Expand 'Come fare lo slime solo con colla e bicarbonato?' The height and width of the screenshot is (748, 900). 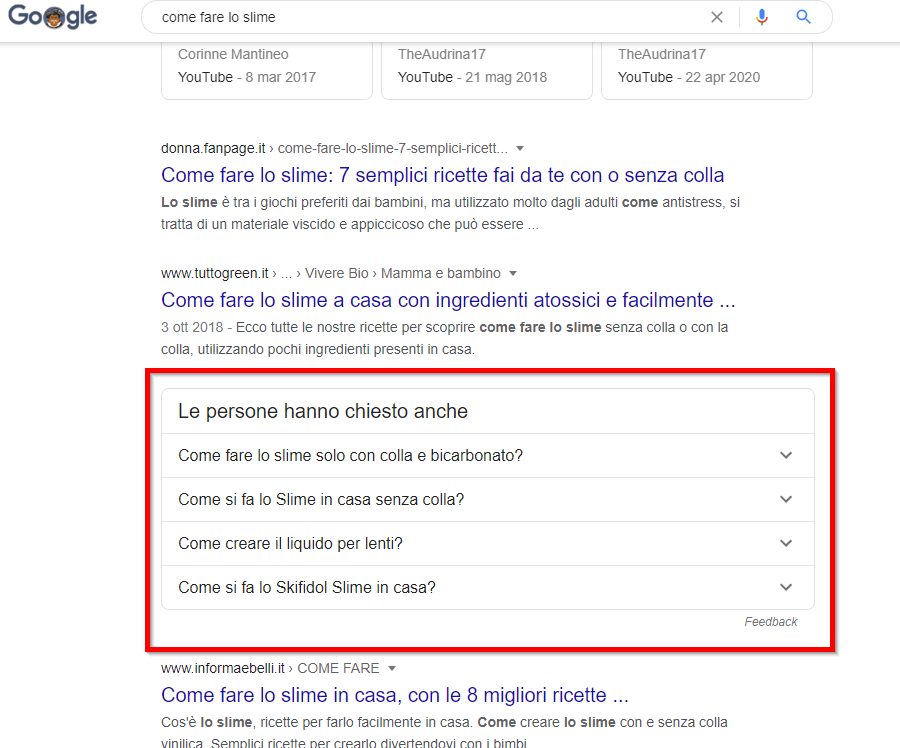(488, 455)
